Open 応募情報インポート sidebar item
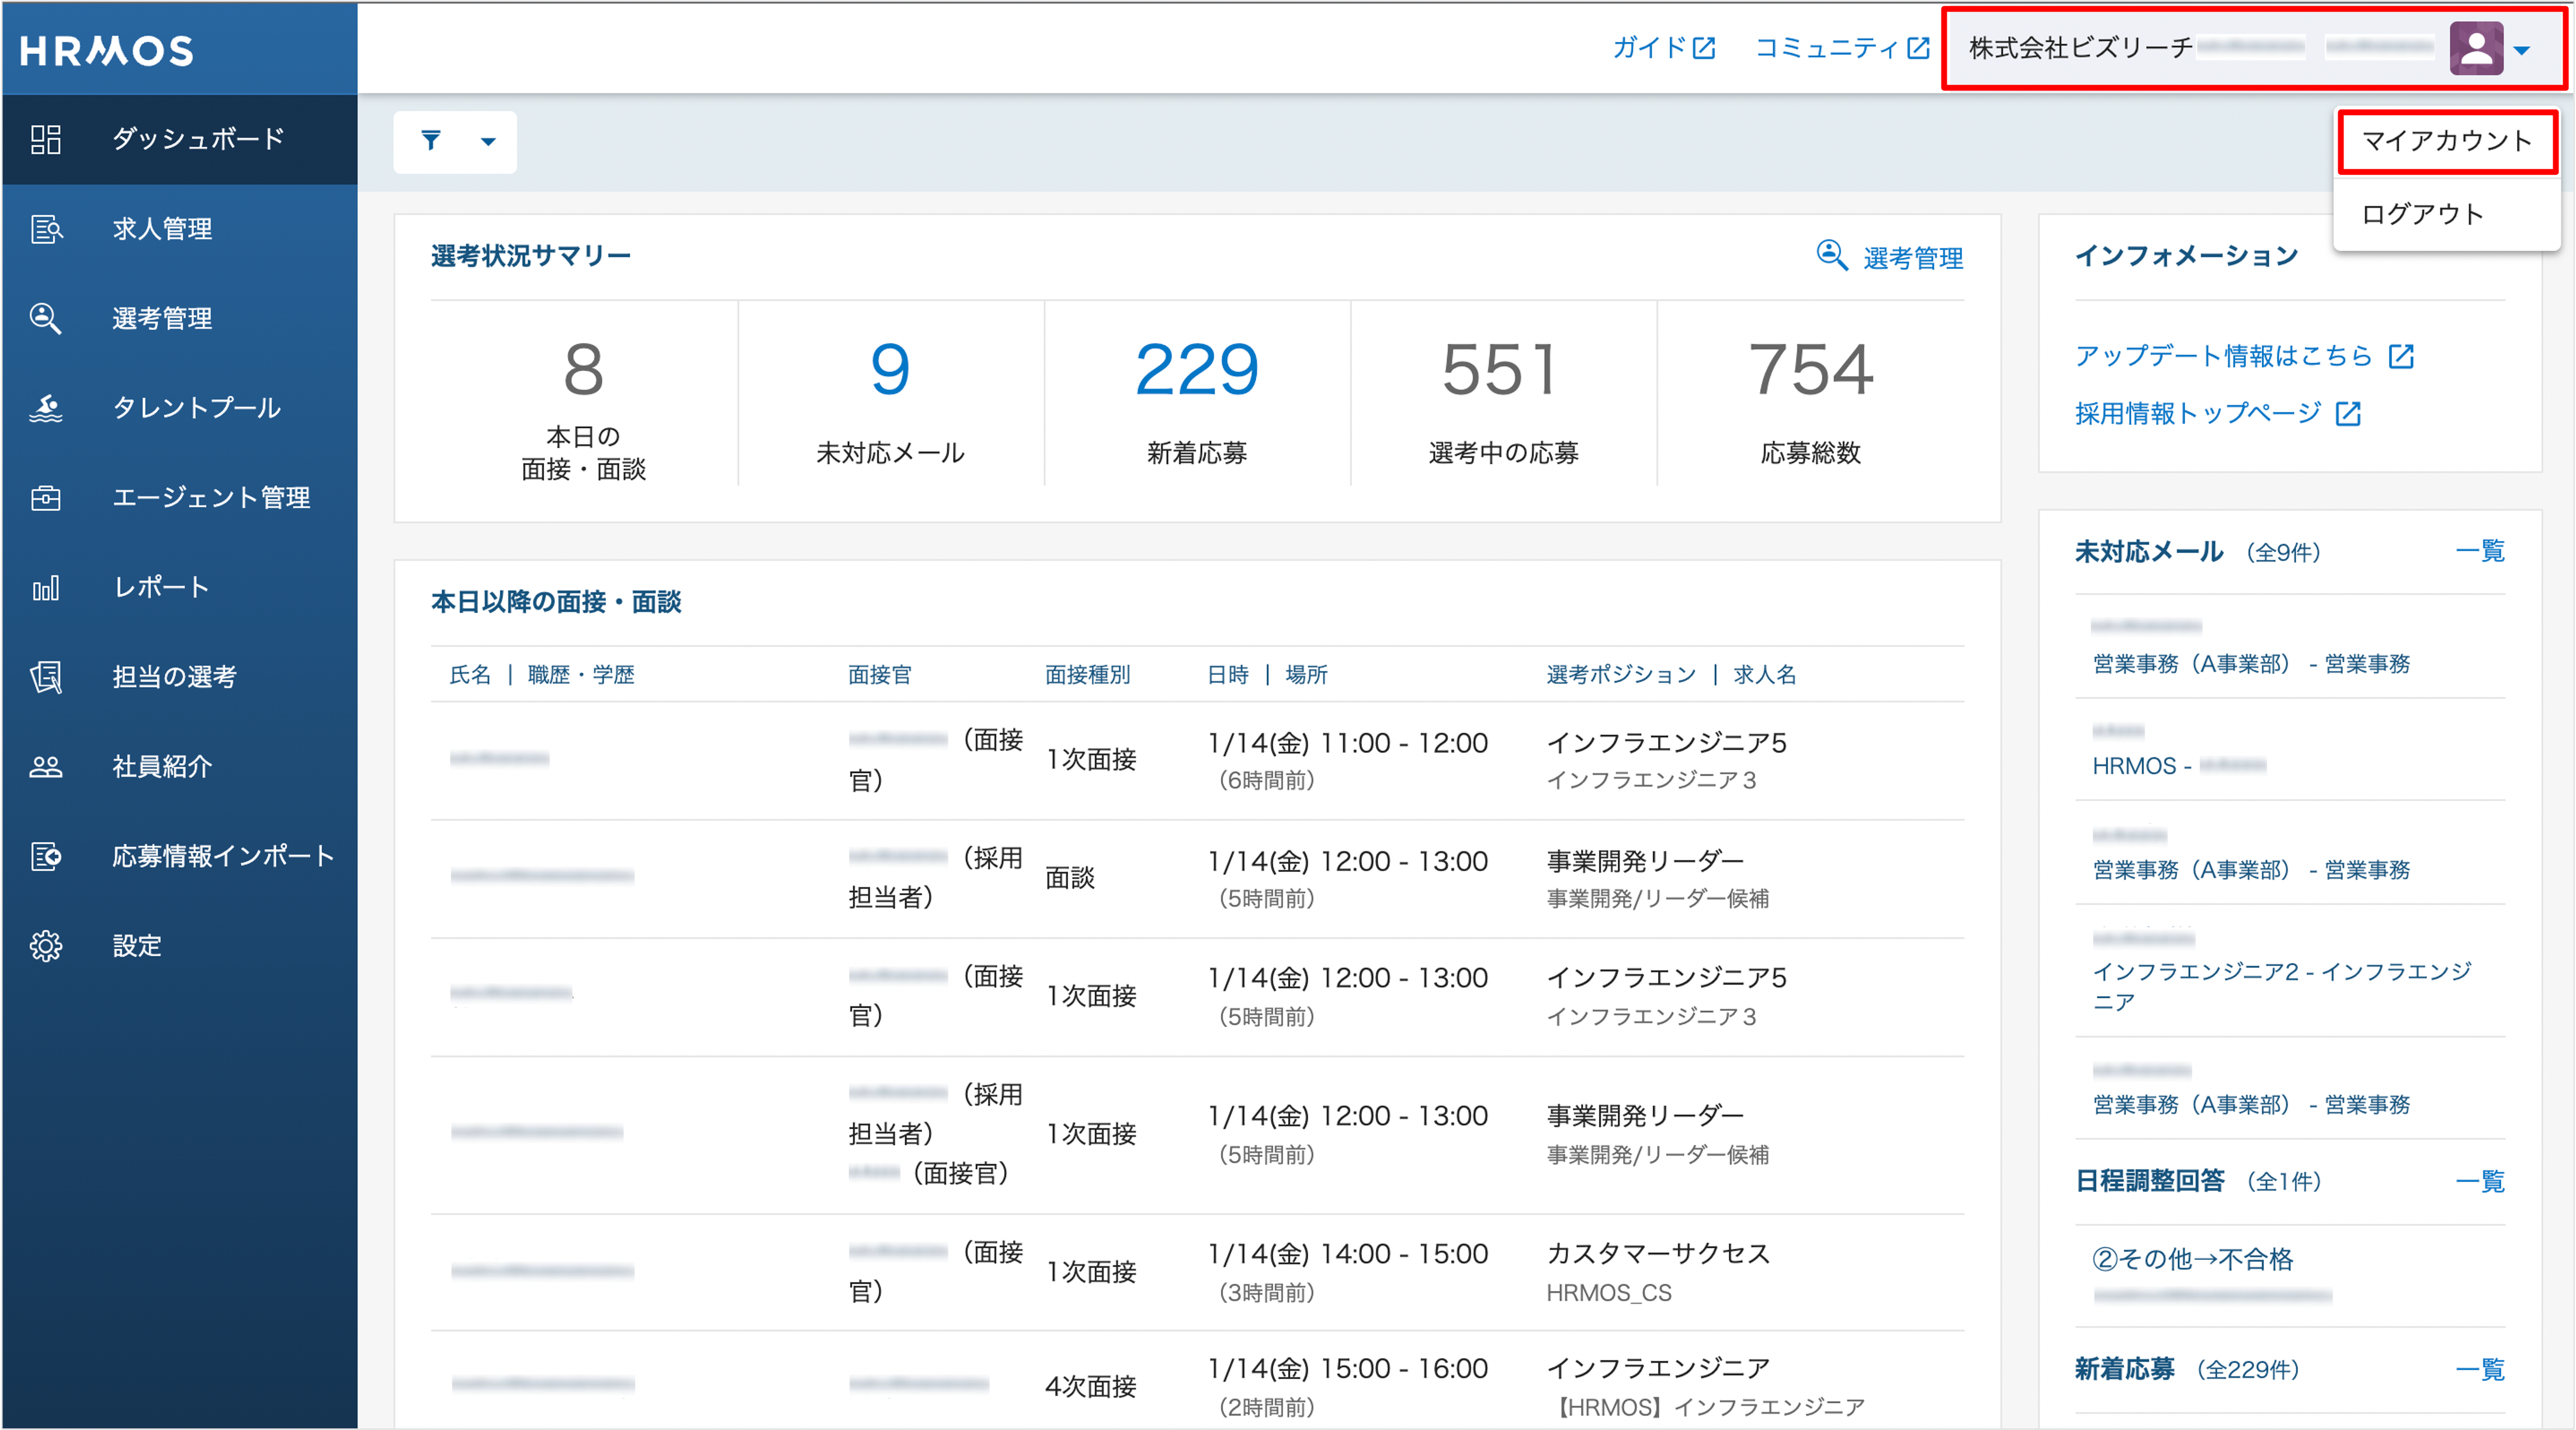The width and height of the screenshot is (2576, 1430). click(x=180, y=856)
